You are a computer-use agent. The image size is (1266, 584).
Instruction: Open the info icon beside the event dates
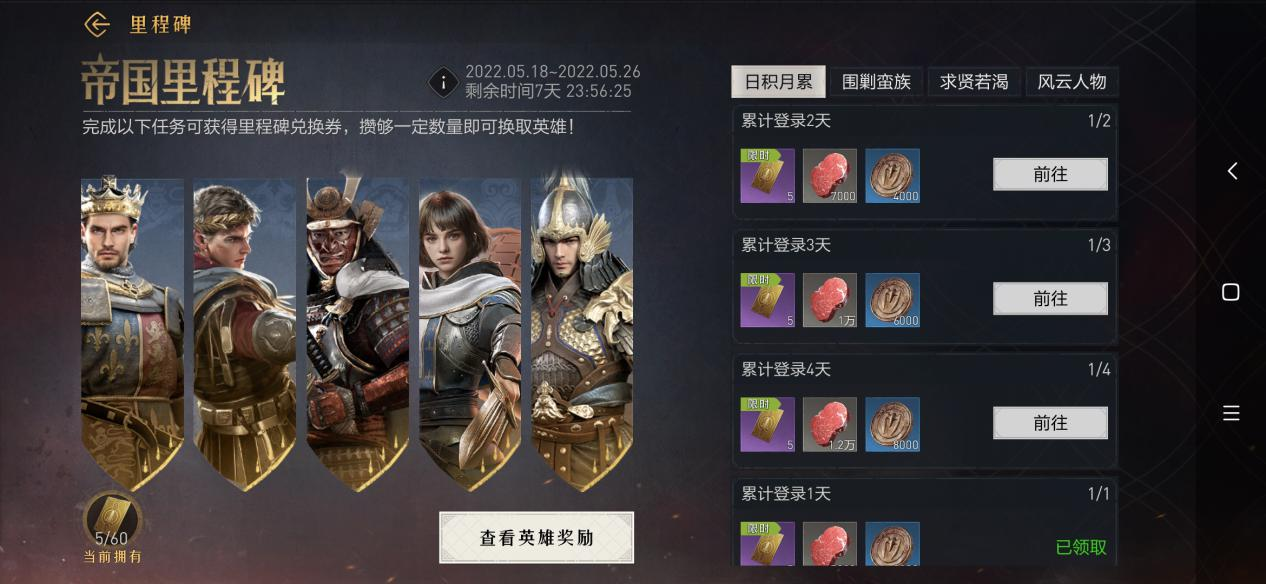coord(443,81)
